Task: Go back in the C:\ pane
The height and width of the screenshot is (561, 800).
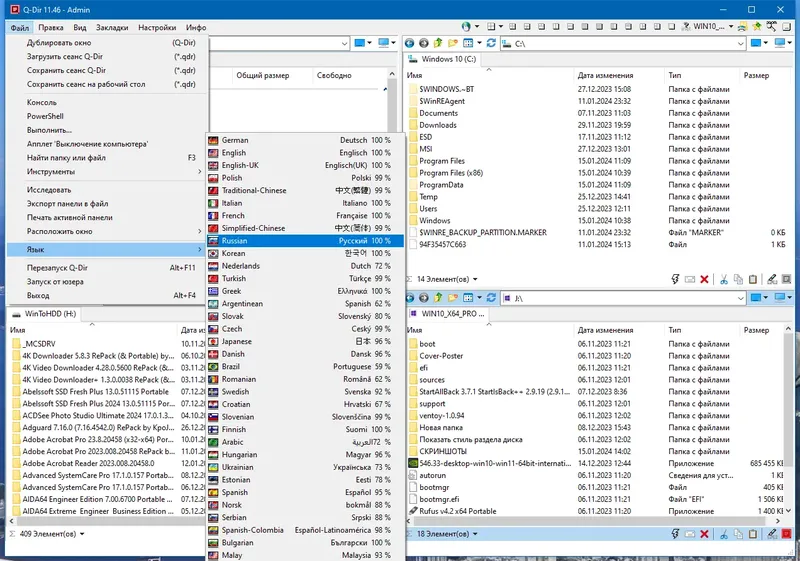Action: pos(410,43)
